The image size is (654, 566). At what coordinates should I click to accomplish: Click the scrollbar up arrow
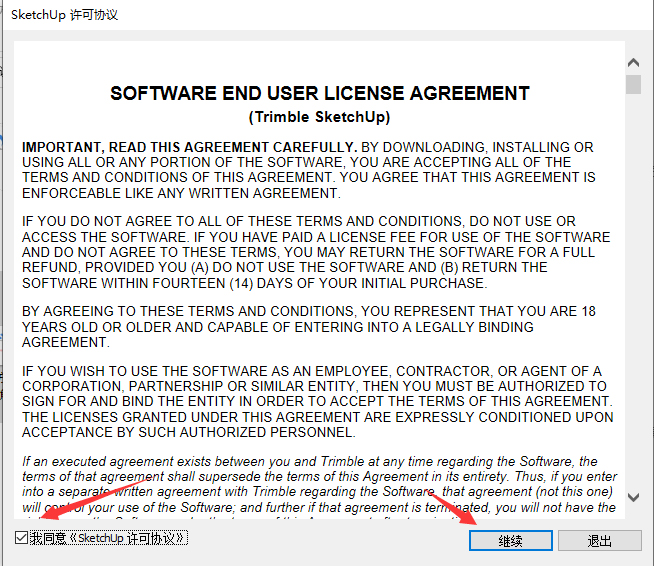click(633, 63)
